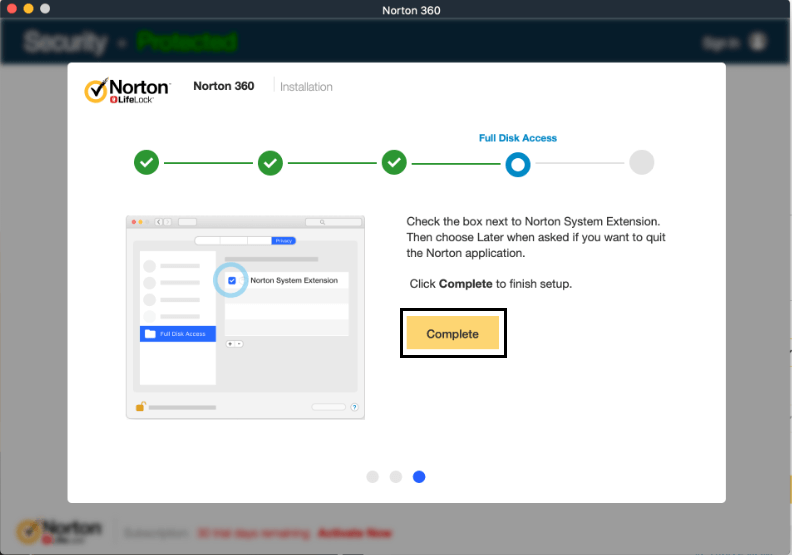Image resolution: width=792 pixels, height=555 pixels.
Task: Click the help question mark in illustration
Action: (354, 407)
